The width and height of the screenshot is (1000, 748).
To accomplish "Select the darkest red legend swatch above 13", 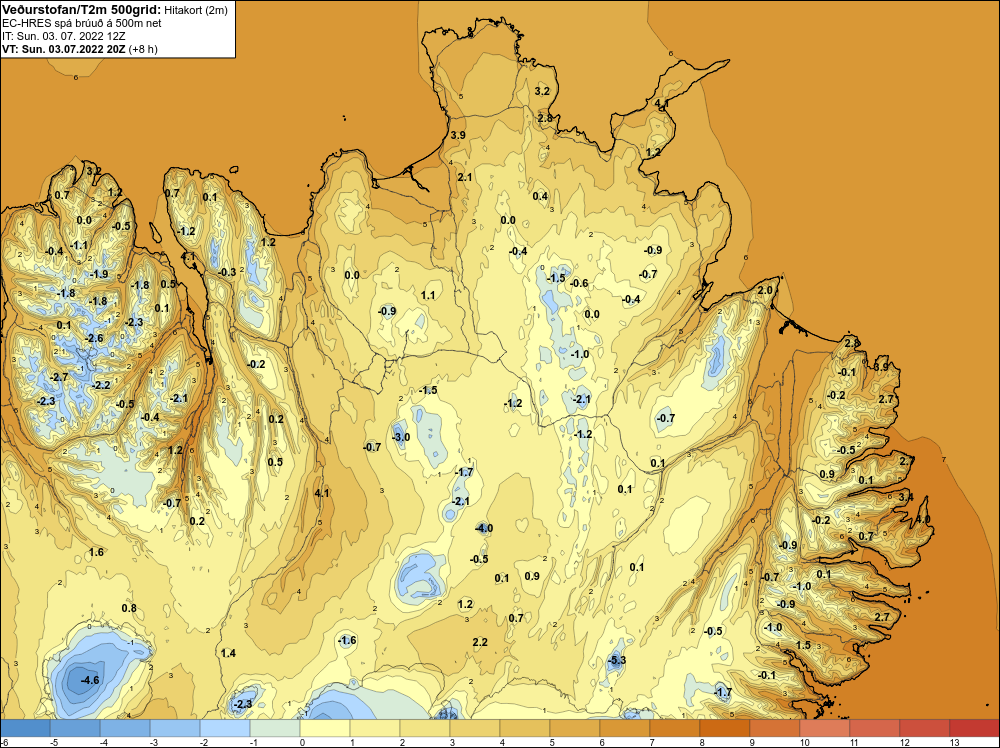I will click(x=974, y=728).
